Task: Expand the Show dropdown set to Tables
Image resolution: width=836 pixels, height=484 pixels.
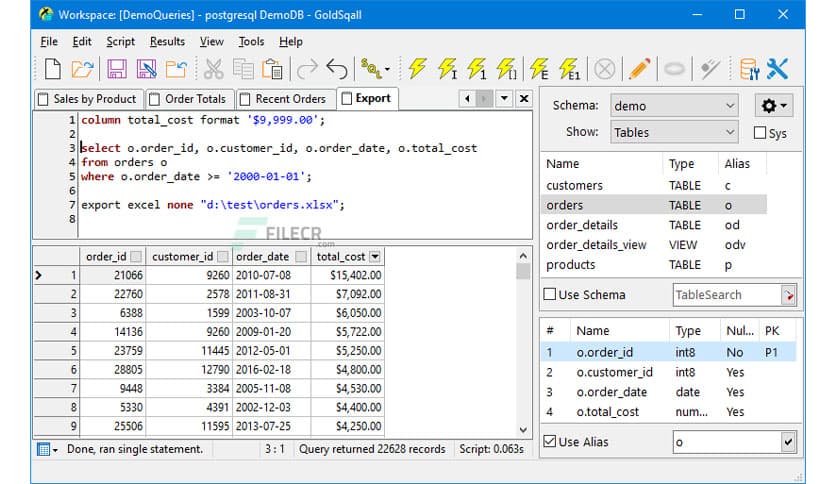Action: tap(673, 132)
